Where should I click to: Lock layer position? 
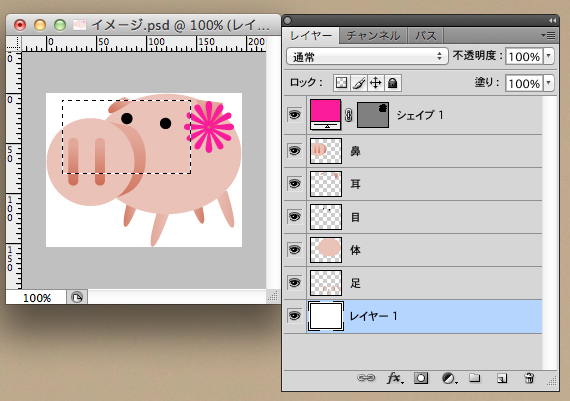pyautogui.click(x=376, y=83)
